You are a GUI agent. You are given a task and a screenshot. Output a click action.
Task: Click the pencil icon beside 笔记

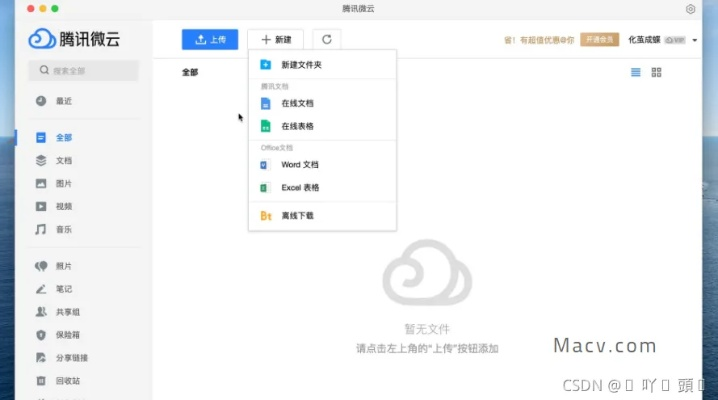click(x=41, y=289)
